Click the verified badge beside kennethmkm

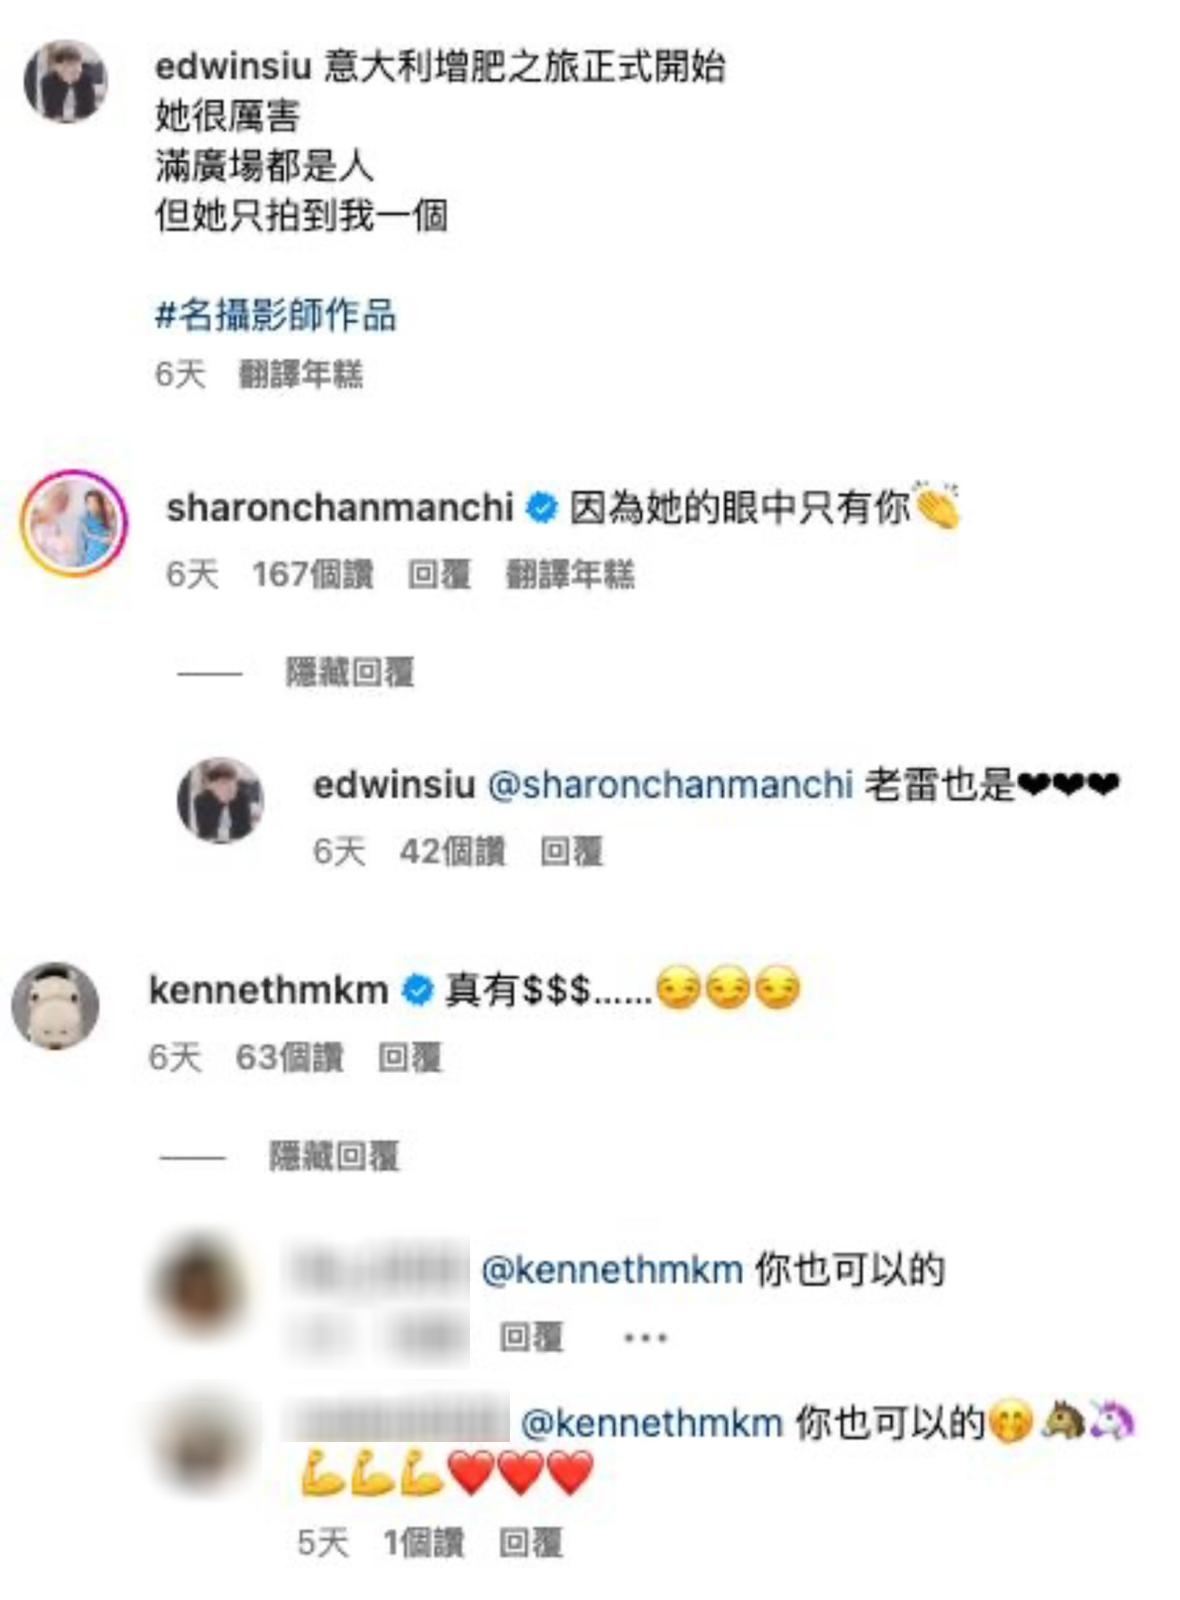[417, 990]
